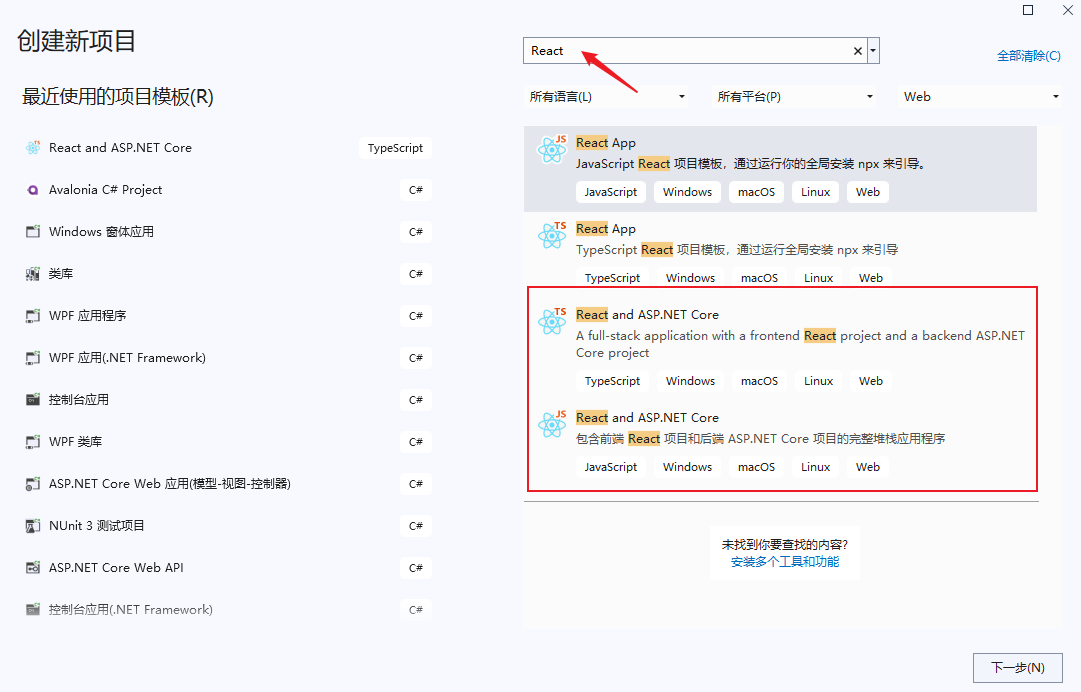Clear the search box with the X button

coord(857,51)
